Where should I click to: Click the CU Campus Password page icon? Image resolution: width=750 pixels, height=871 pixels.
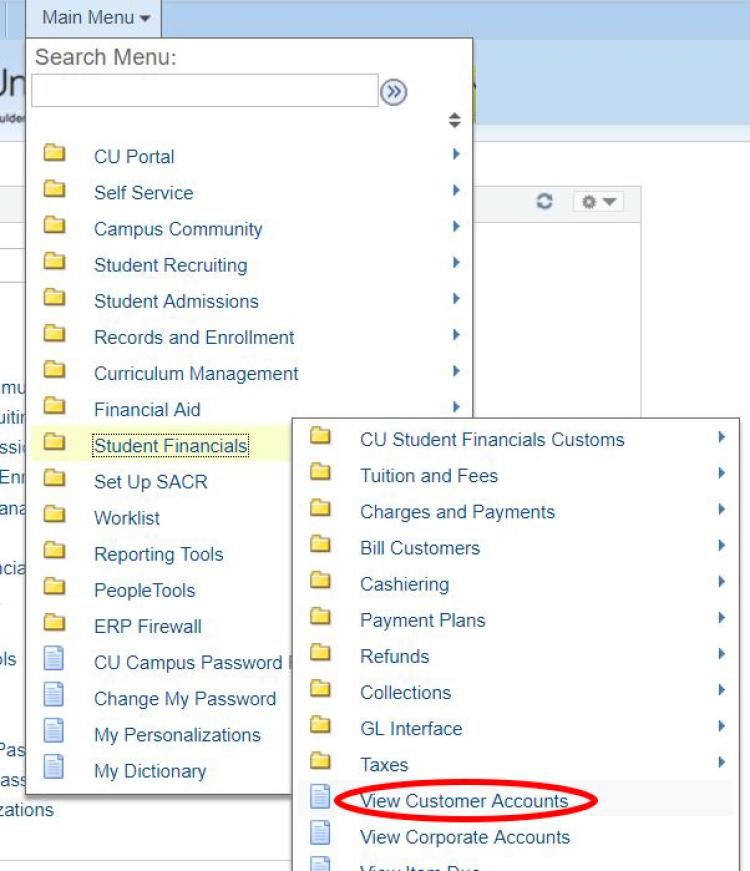(x=54, y=658)
